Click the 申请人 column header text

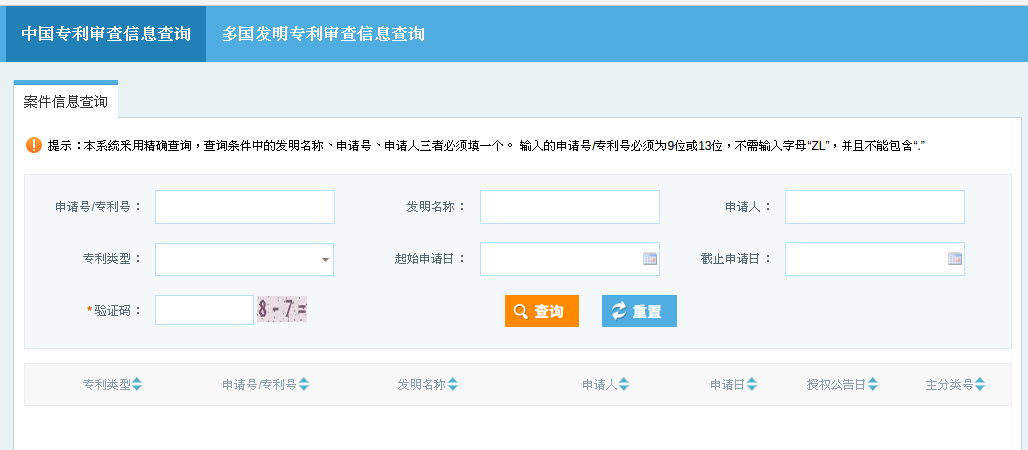click(x=600, y=385)
